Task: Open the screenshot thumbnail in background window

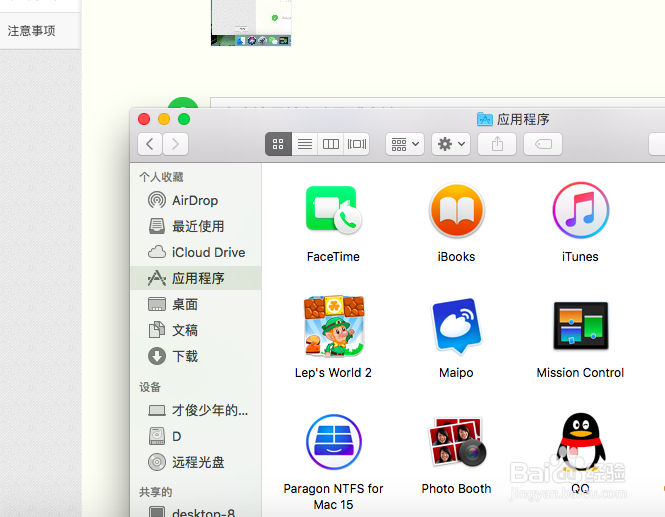Action: (251, 22)
